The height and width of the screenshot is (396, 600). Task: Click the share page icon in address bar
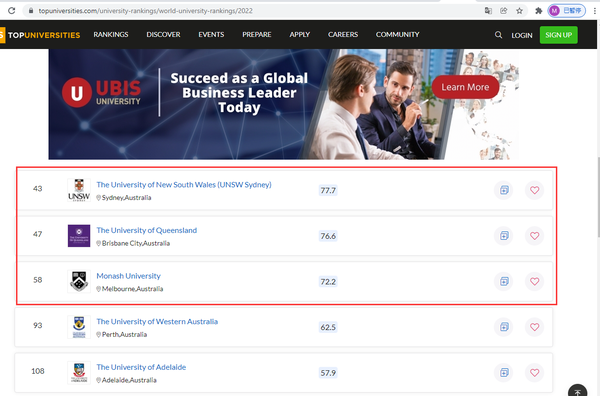[x=504, y=11]
